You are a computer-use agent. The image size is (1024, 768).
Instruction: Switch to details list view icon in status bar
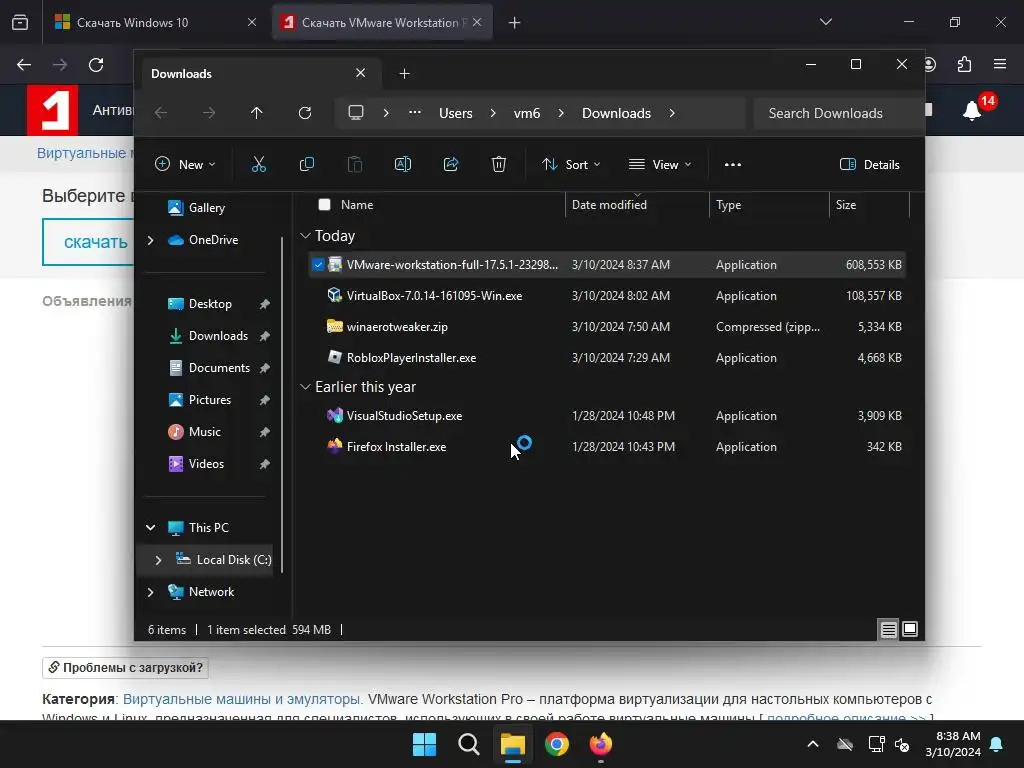click(888, 630)
